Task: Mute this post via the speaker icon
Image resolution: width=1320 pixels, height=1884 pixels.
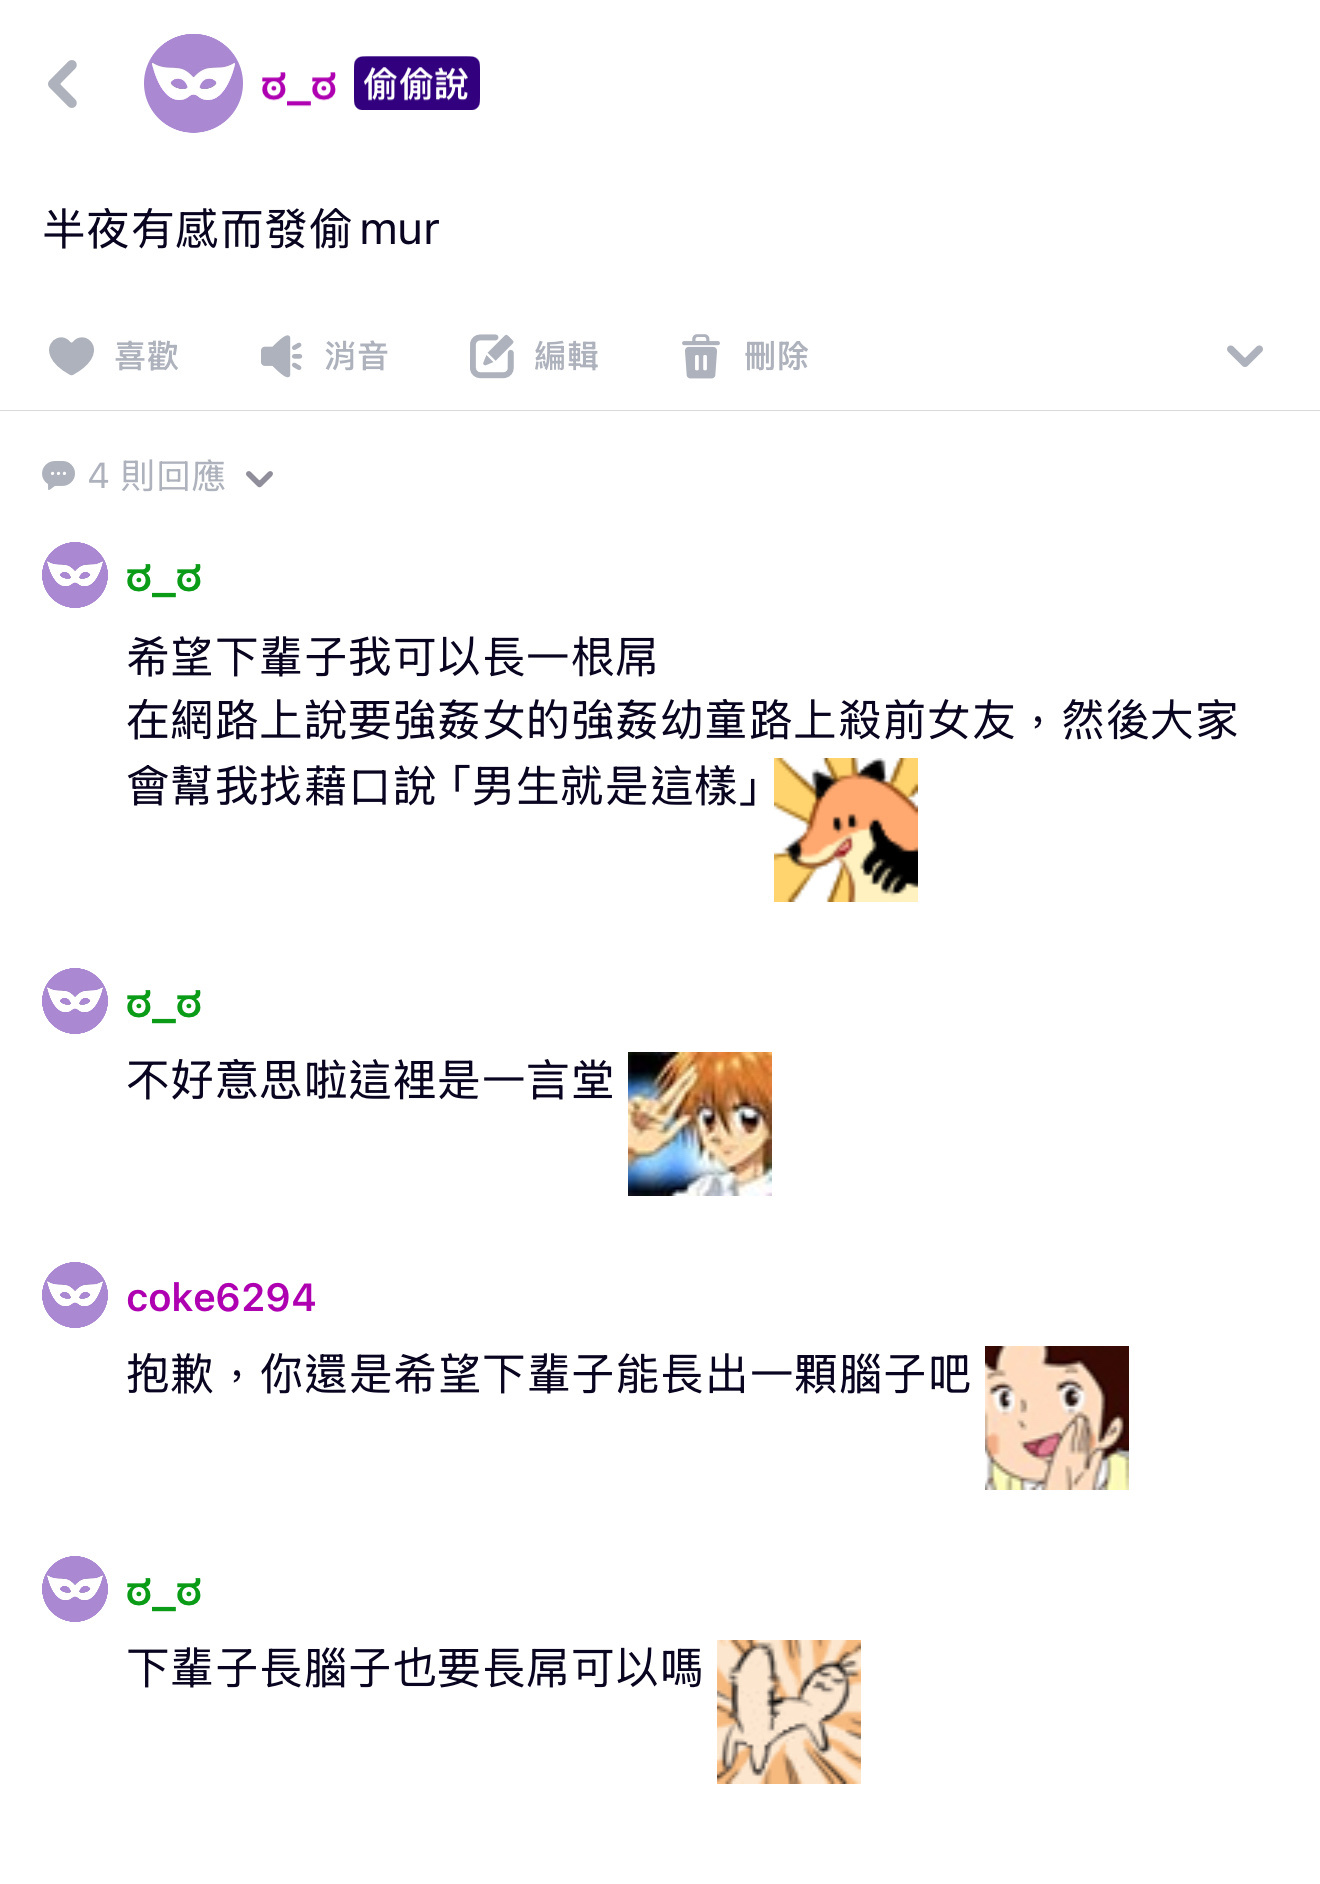Action: tap(281, 356)
